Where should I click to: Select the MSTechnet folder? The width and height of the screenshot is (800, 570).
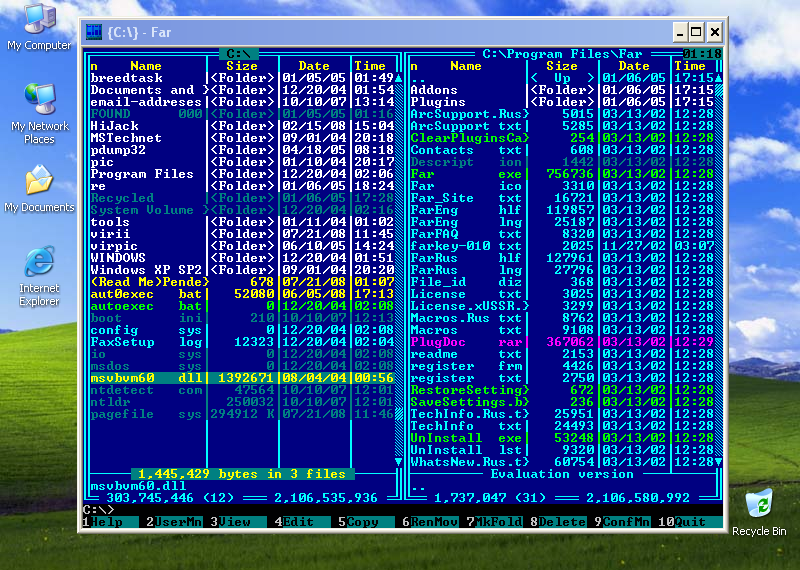point(242,138)
